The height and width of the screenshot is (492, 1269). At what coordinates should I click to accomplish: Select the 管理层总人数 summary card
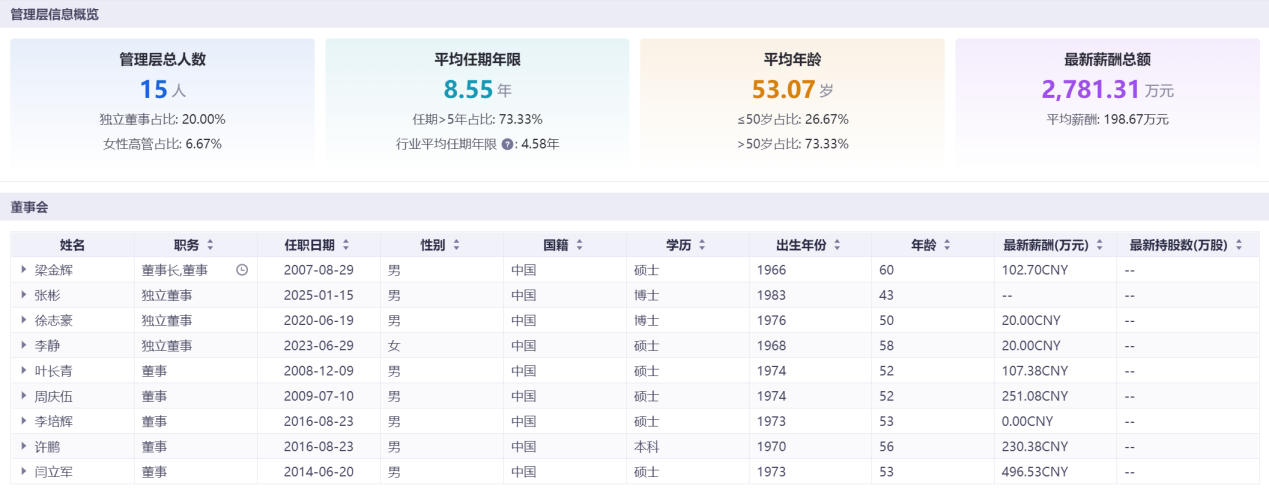pos(162,102)
